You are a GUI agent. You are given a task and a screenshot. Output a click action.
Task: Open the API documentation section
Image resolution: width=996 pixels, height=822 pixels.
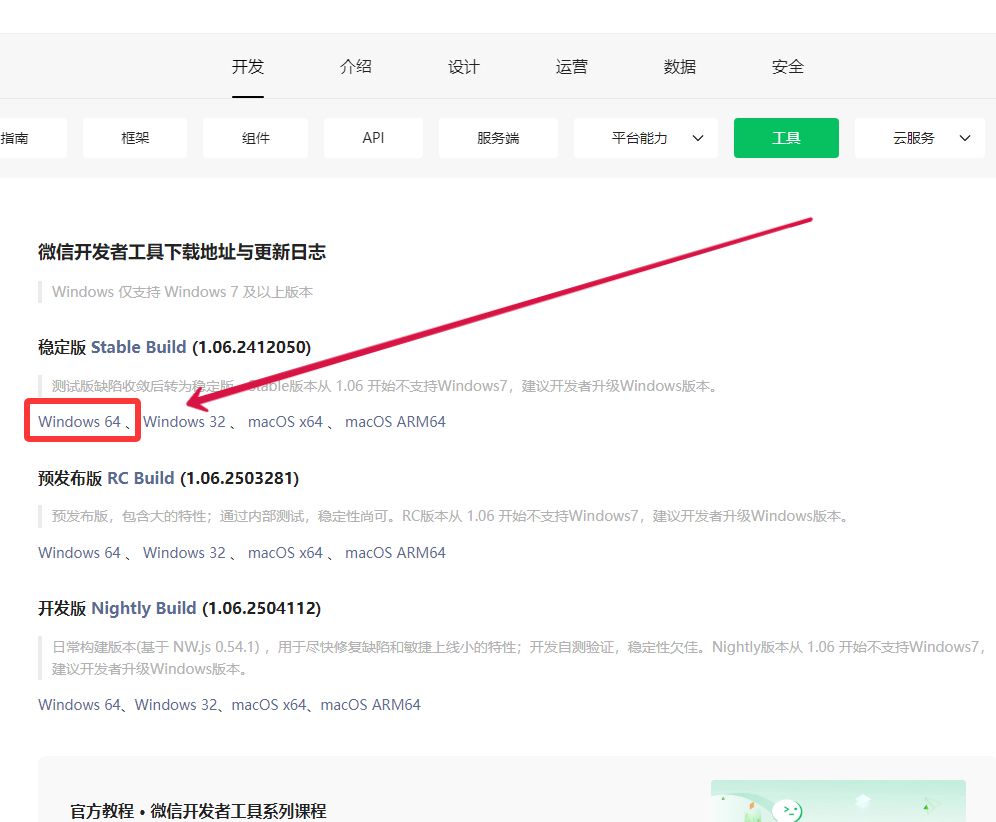[x=373, y=137]
